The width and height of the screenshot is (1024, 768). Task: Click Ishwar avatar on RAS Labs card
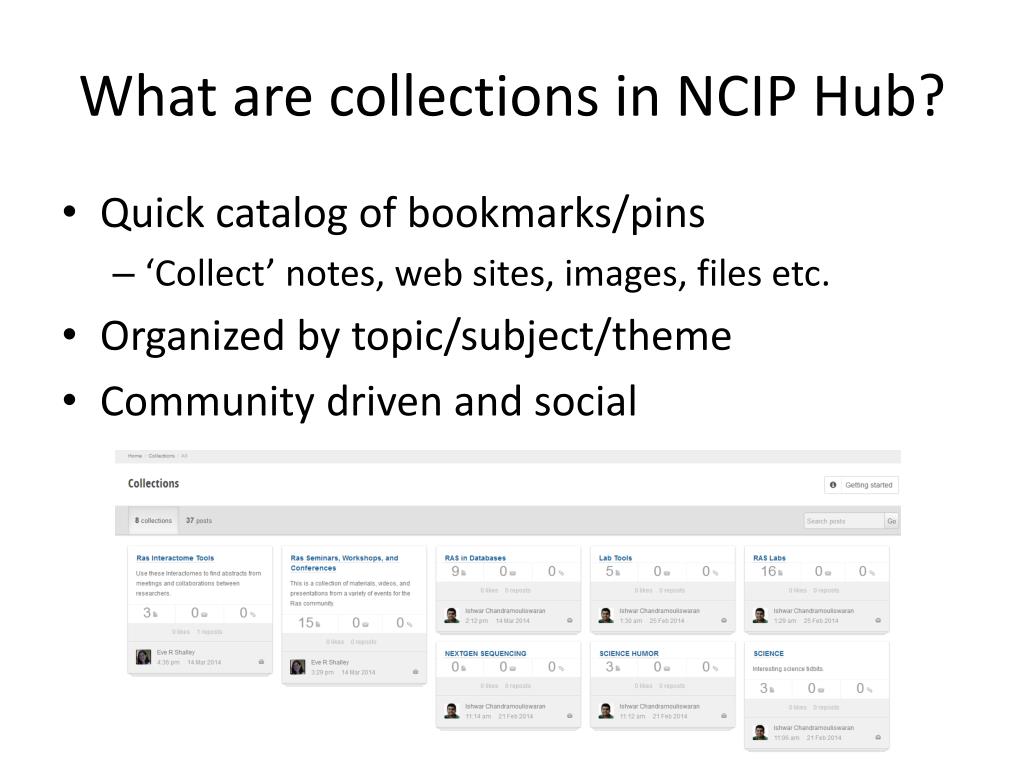[x=760, y=615]
